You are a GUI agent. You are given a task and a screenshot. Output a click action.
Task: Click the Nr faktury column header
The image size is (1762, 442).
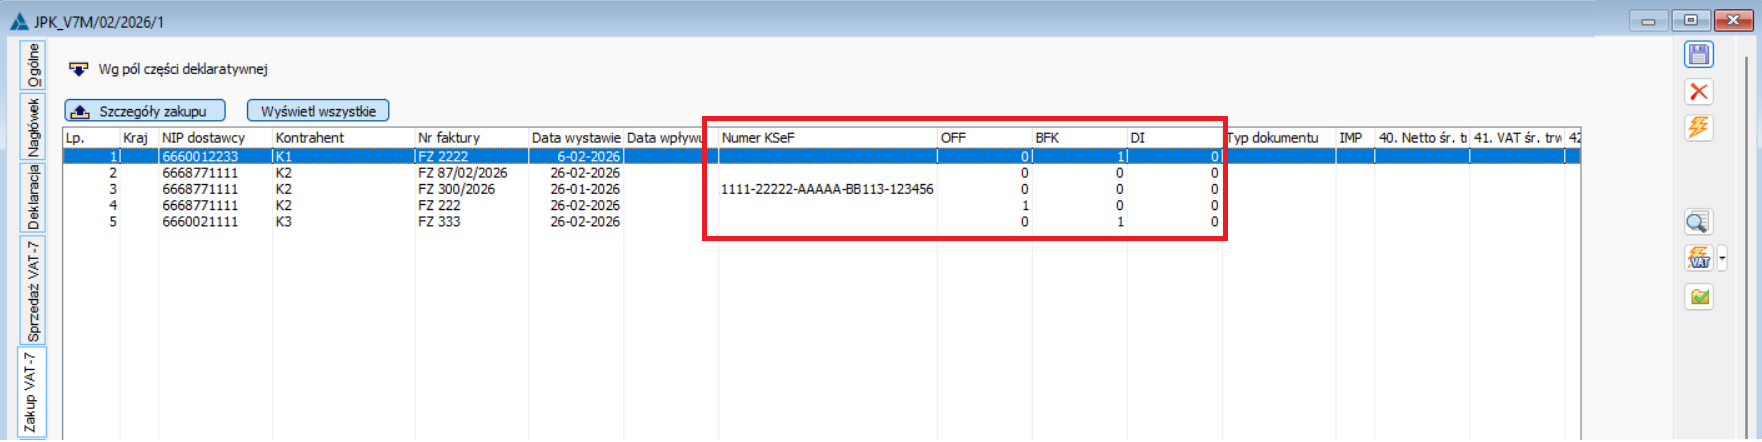tap(471, 137)
